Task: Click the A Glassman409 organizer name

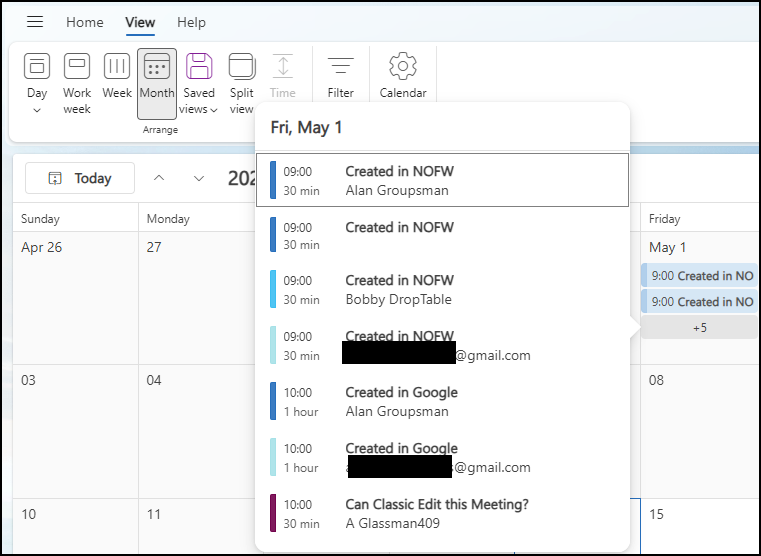Action: (x=393, y=523)
